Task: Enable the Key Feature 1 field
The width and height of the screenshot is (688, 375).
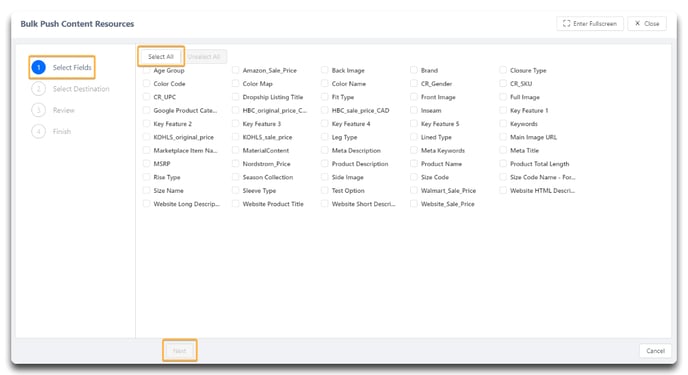Action: (x=503, y=110)
